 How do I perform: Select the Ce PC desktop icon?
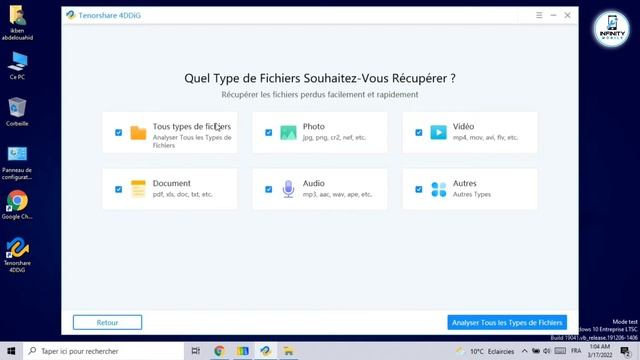(x=17, y=65)
